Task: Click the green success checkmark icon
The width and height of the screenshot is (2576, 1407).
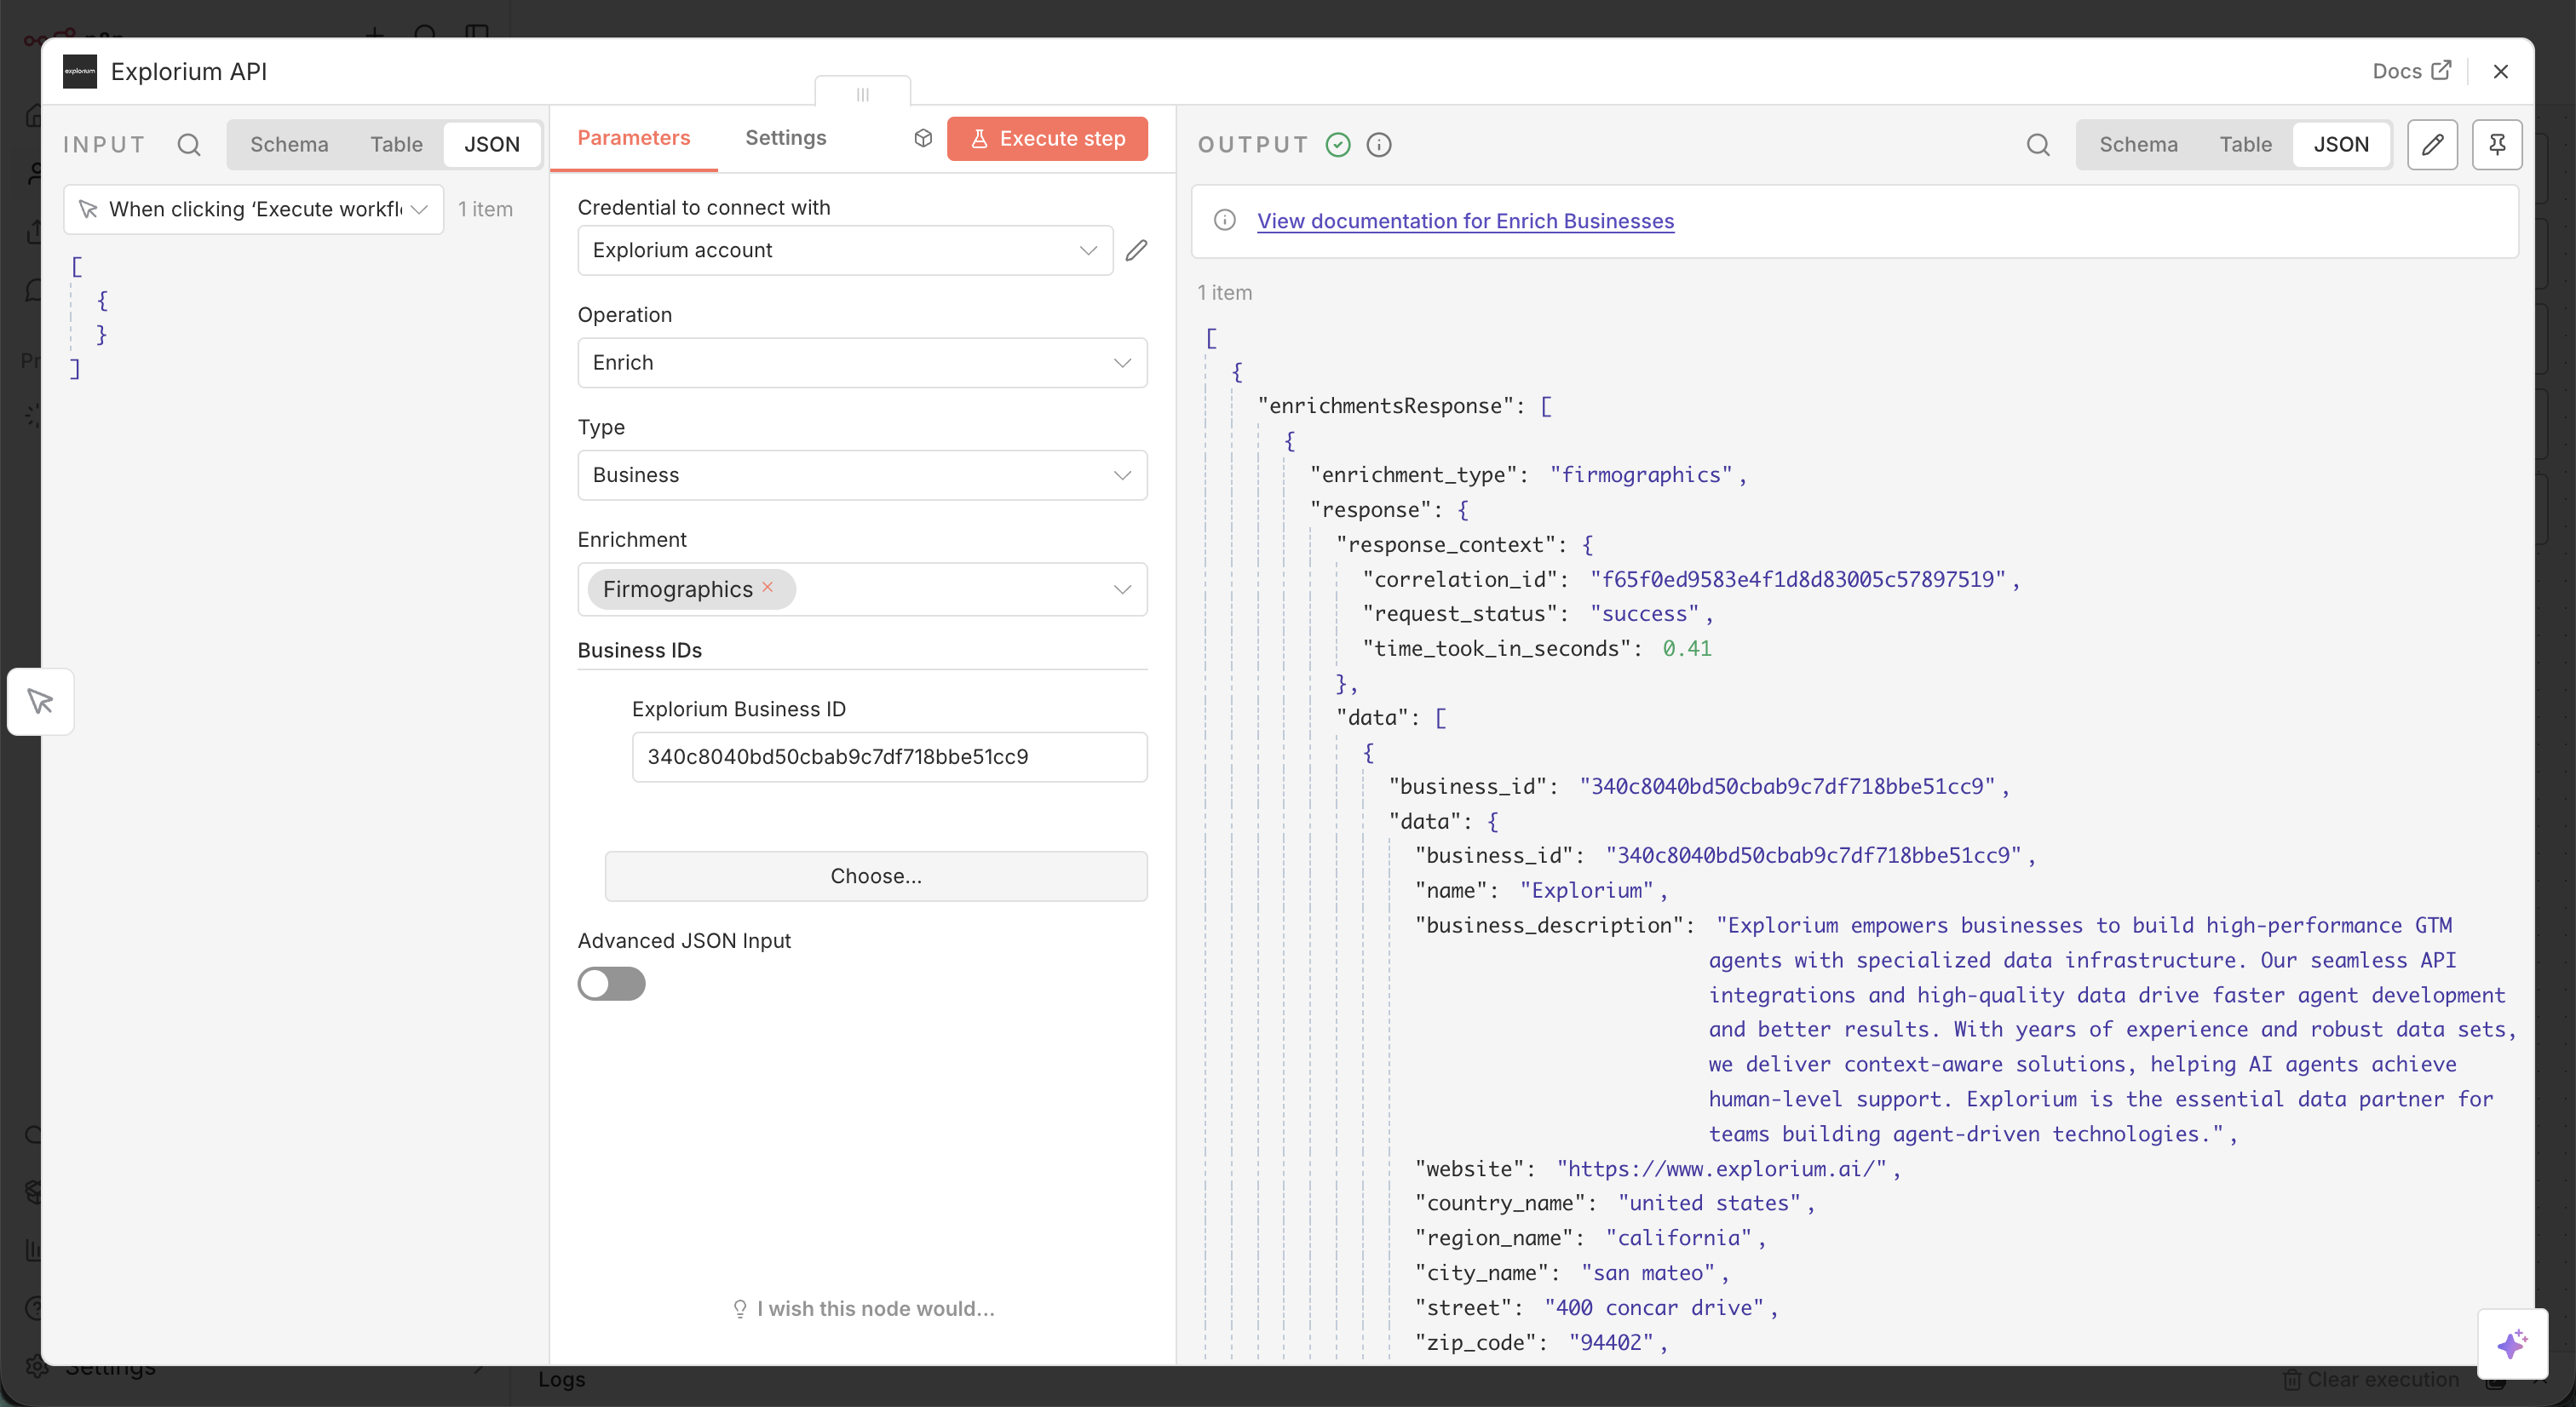Action: pos(1338,145)
